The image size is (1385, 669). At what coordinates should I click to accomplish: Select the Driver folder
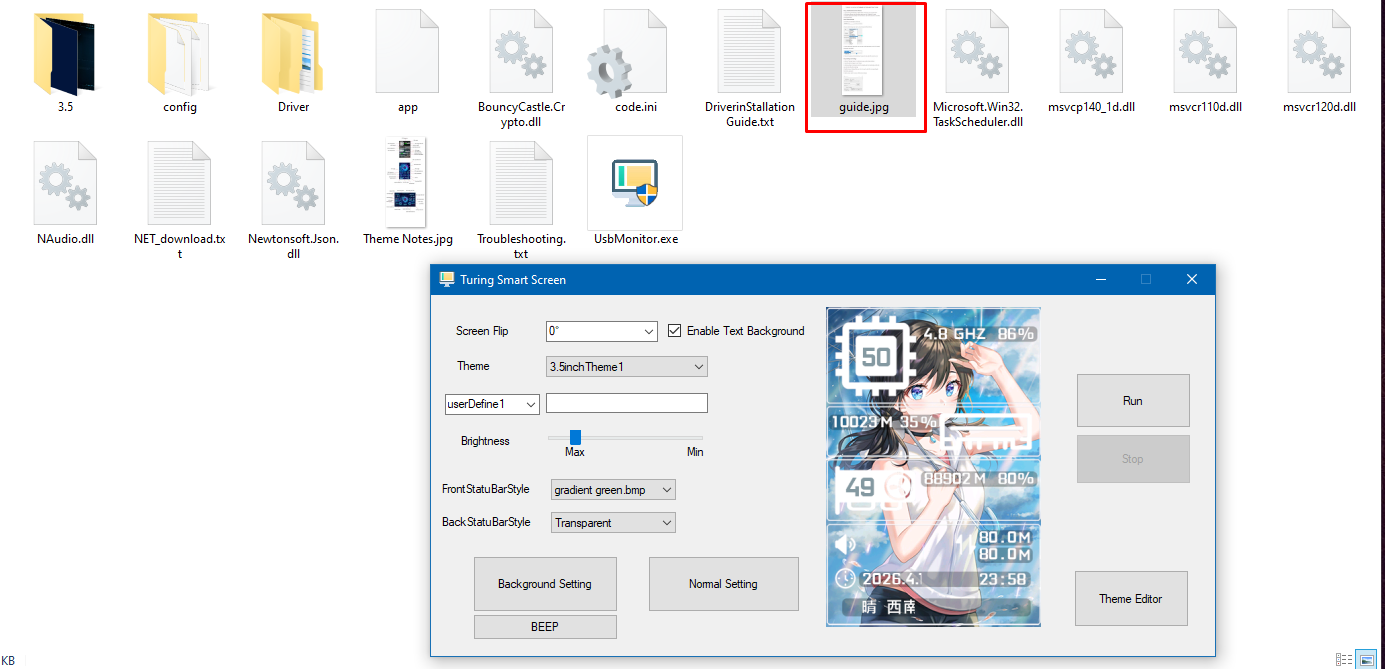pyautogui.click(x=293, y=53)
